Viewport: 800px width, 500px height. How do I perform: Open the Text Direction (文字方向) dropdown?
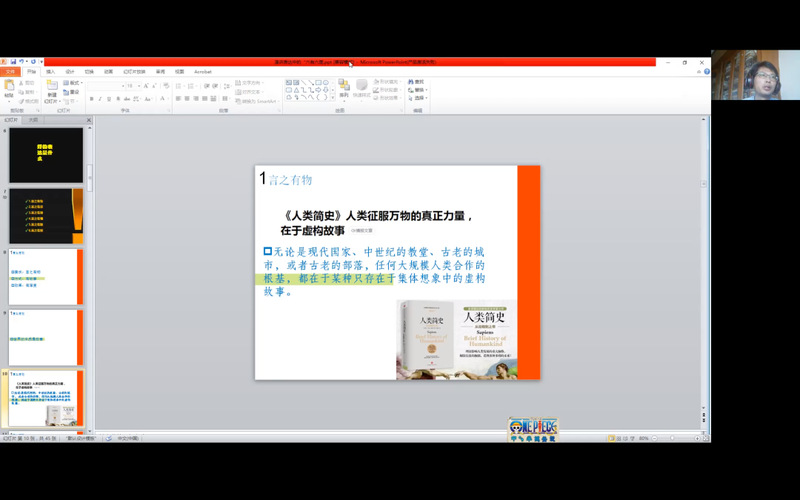tap(250, 83)
